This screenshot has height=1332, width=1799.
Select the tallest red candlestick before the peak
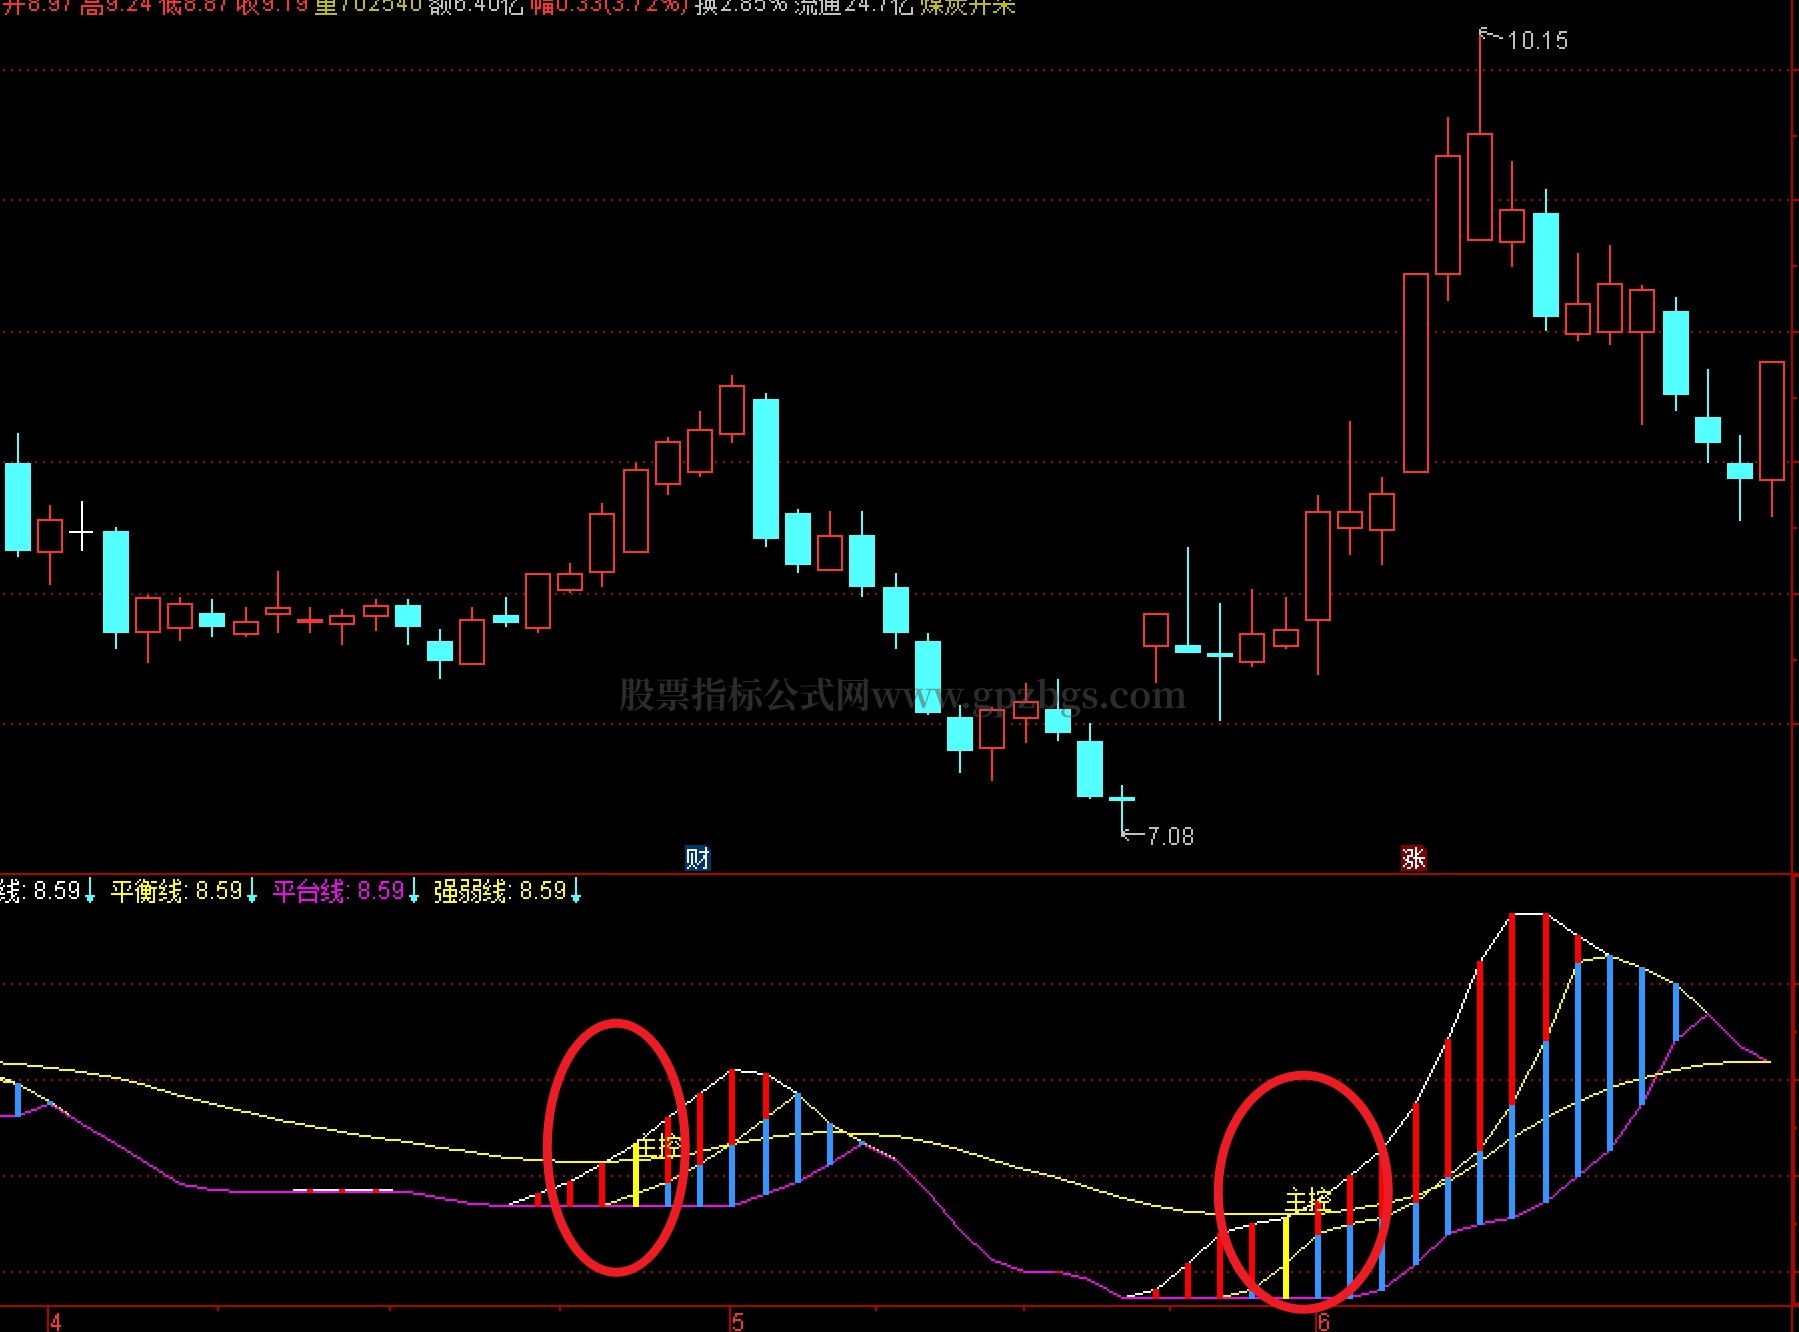click(x=1416, y=373)
